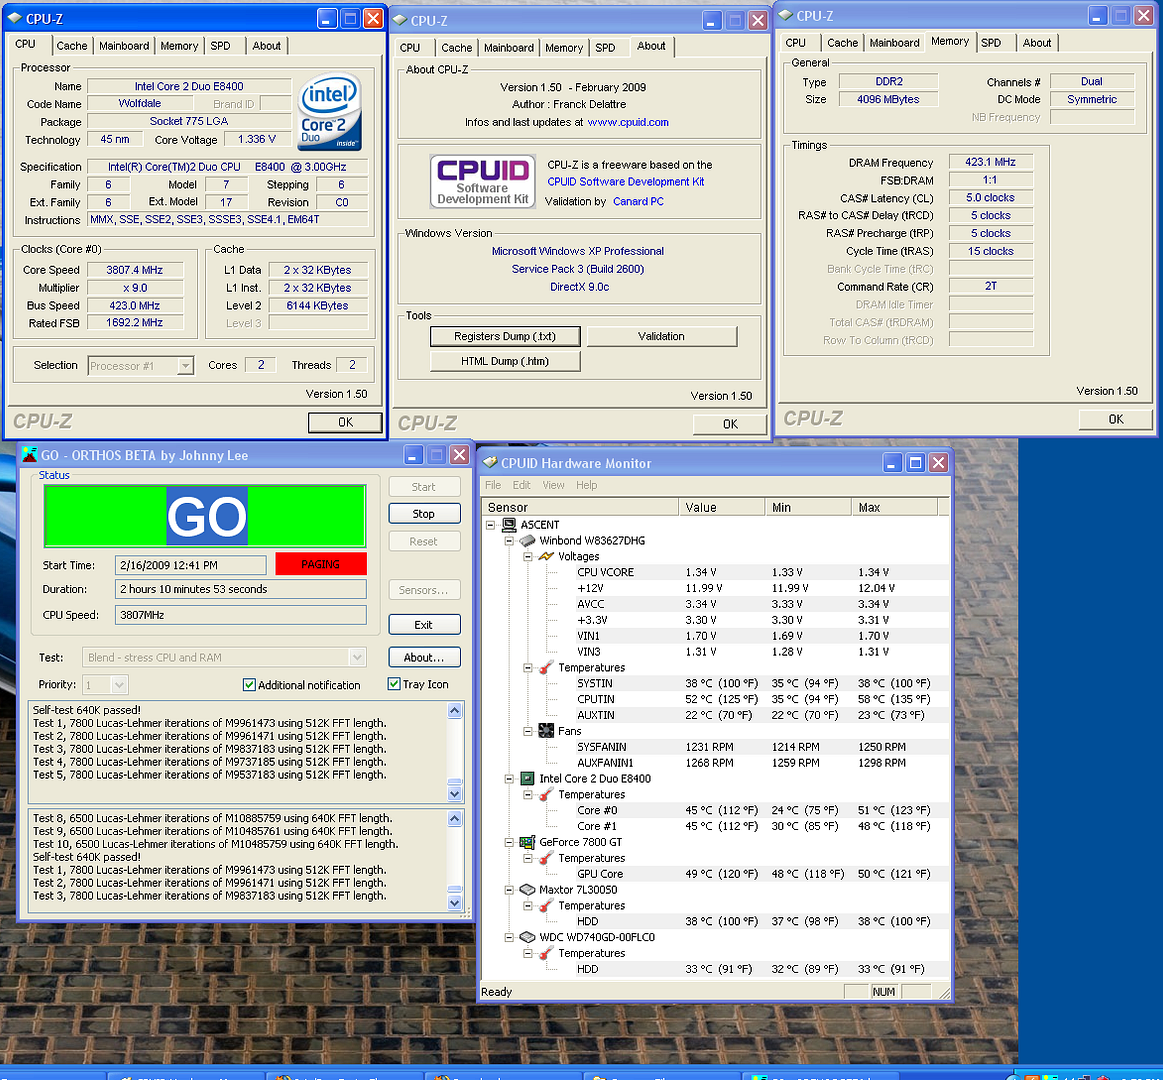Screen dimensions: 1163x1080
Task: Switch to SPD tab in CPU-Z Memory window
Action: (x=991, y=43)
